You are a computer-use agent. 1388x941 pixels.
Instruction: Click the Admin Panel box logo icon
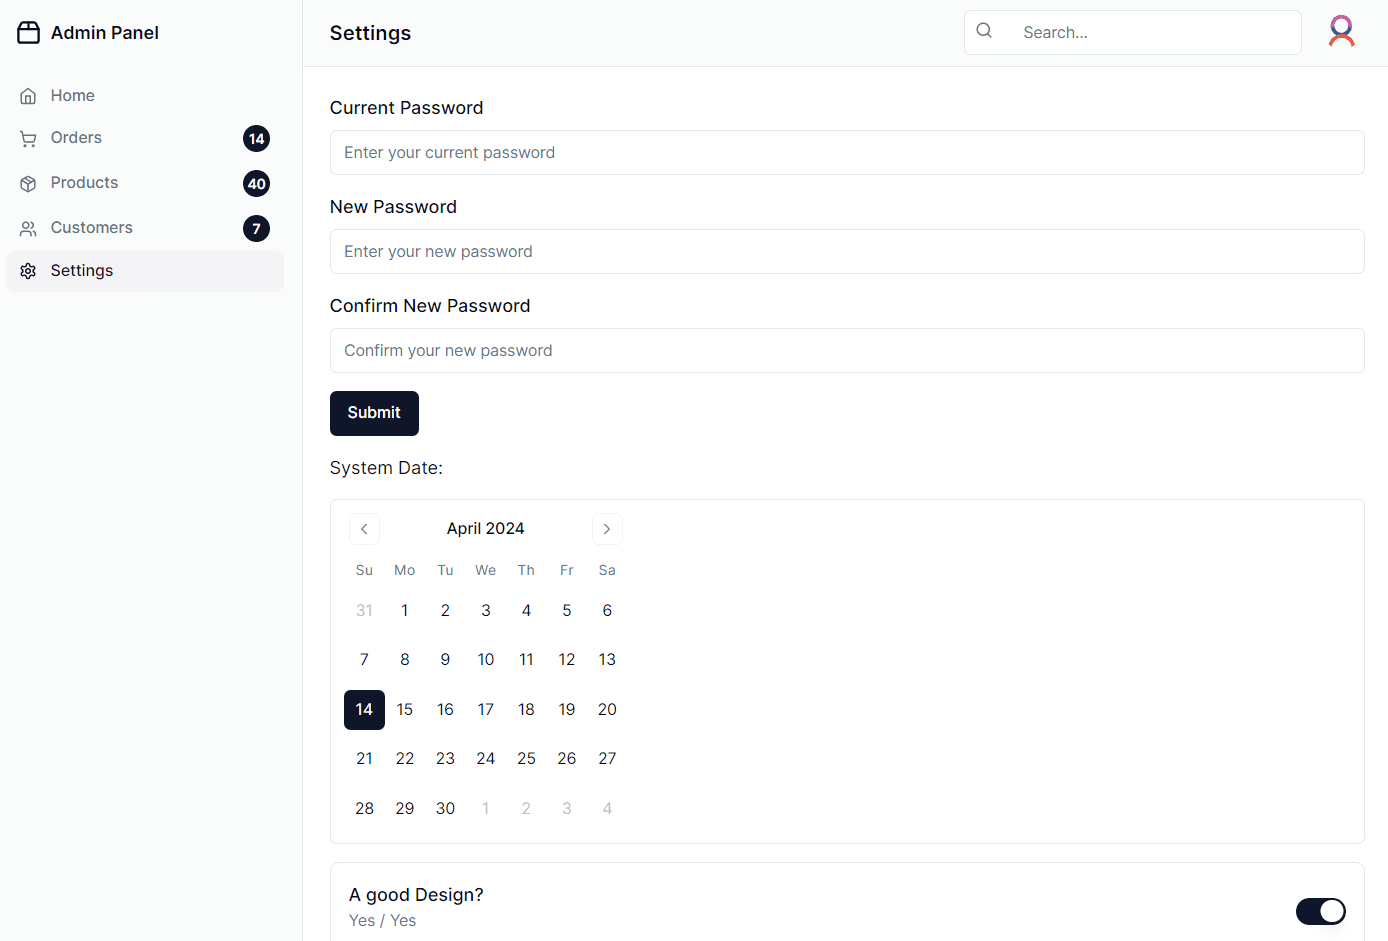coord(29,33)
